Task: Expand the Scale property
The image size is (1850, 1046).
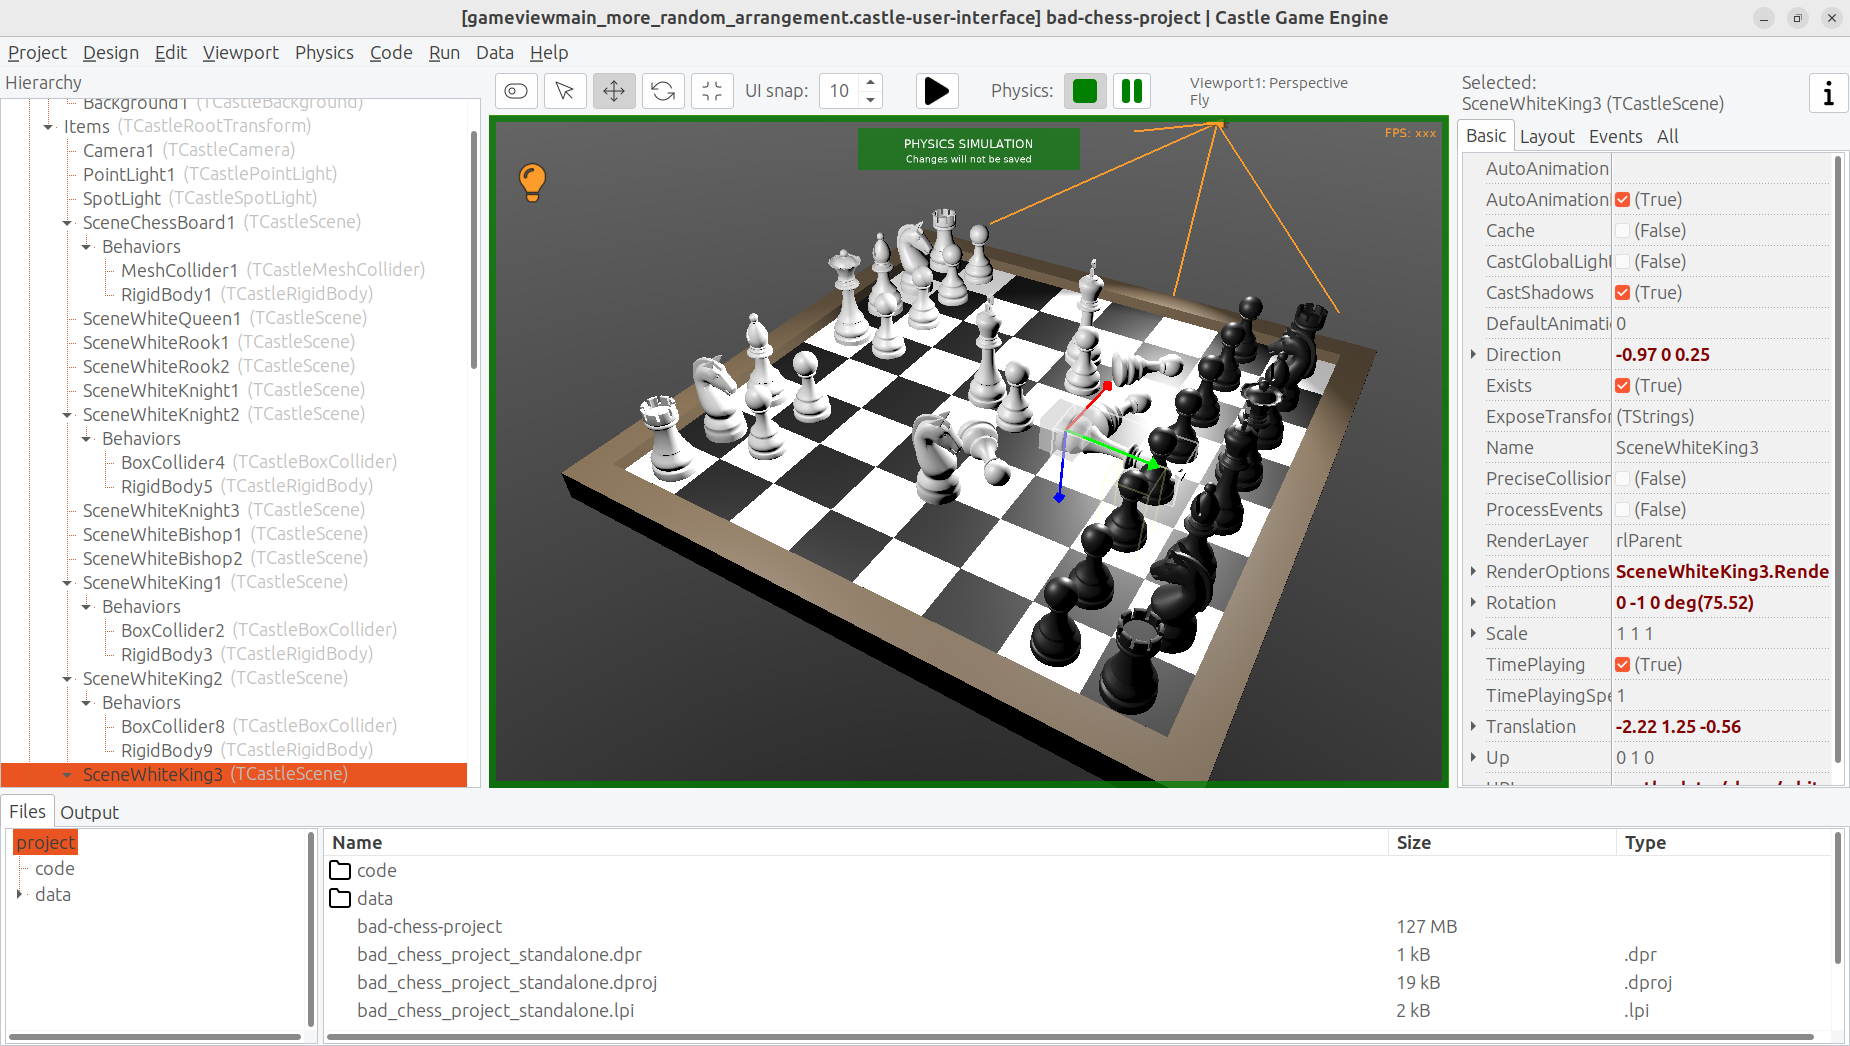Action: pos(1473,634)
